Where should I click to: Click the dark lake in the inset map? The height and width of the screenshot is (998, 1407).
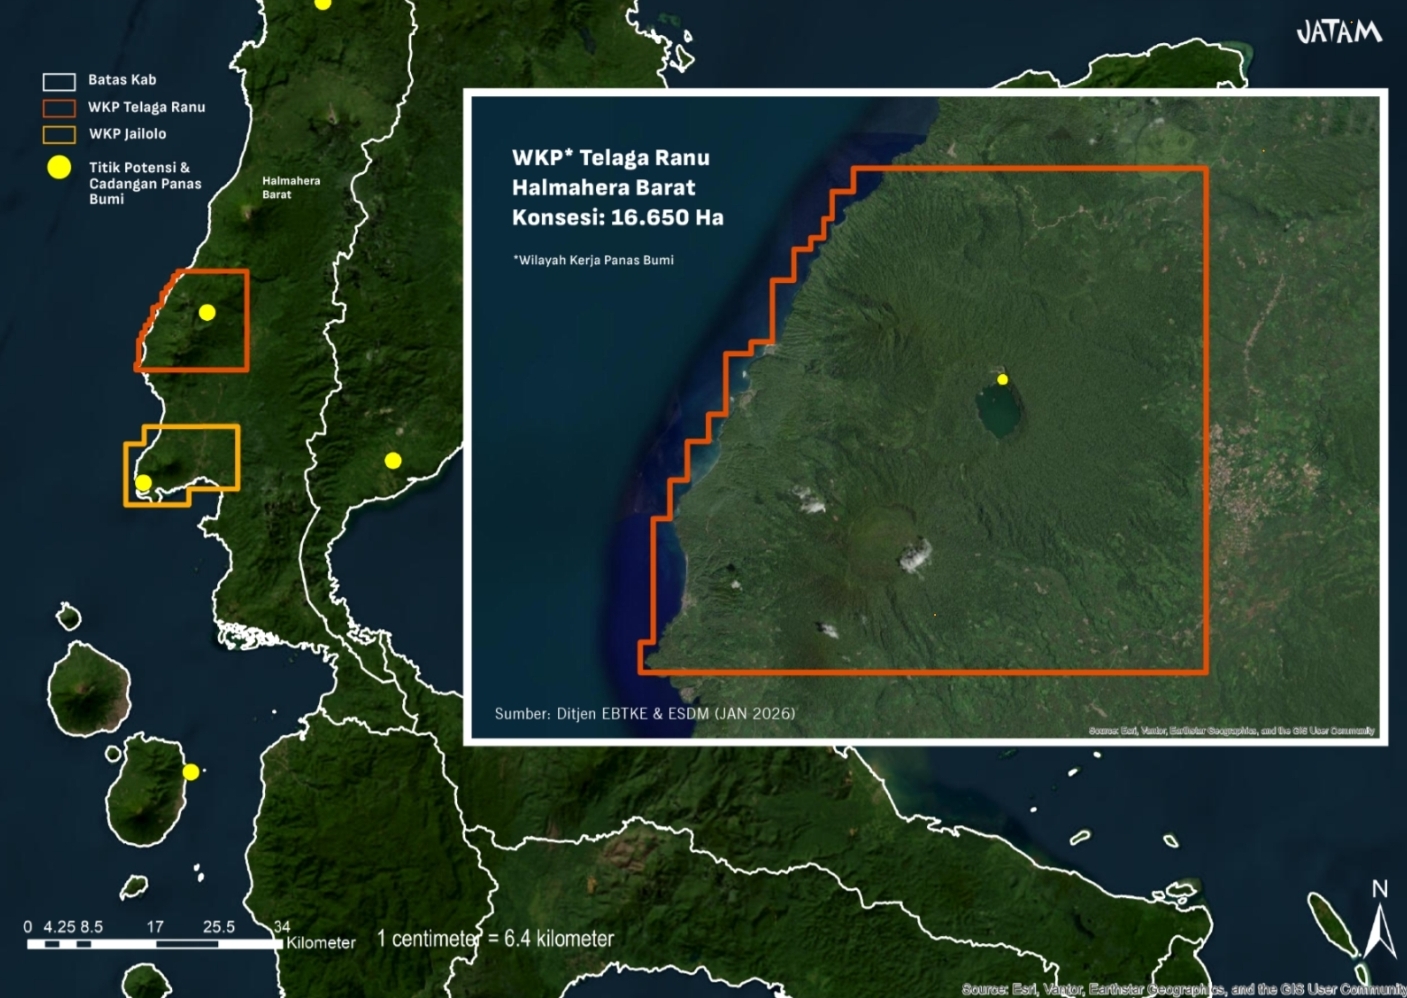point(999,412)
